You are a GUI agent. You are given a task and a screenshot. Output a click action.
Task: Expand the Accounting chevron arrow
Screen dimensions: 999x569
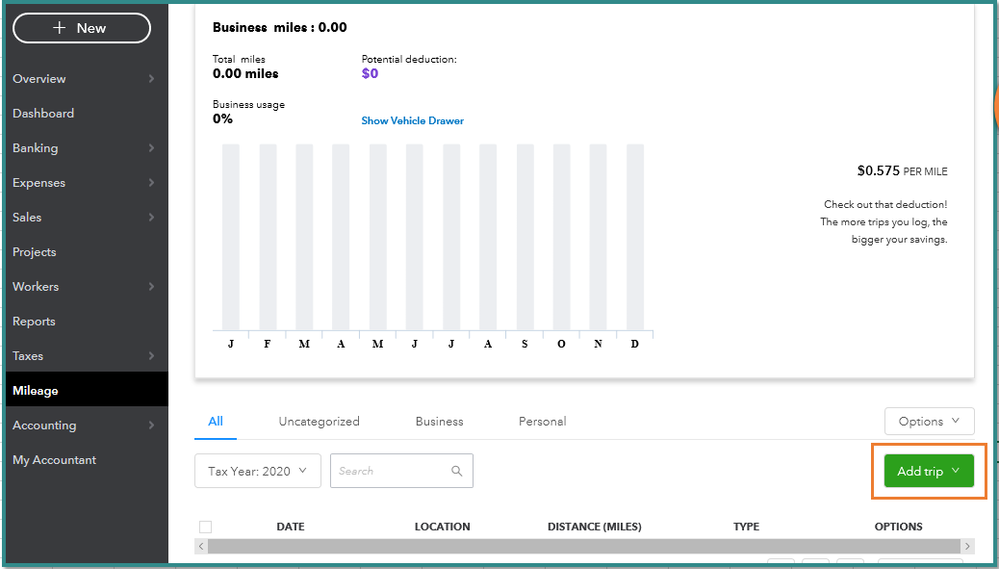coord(151,425)
